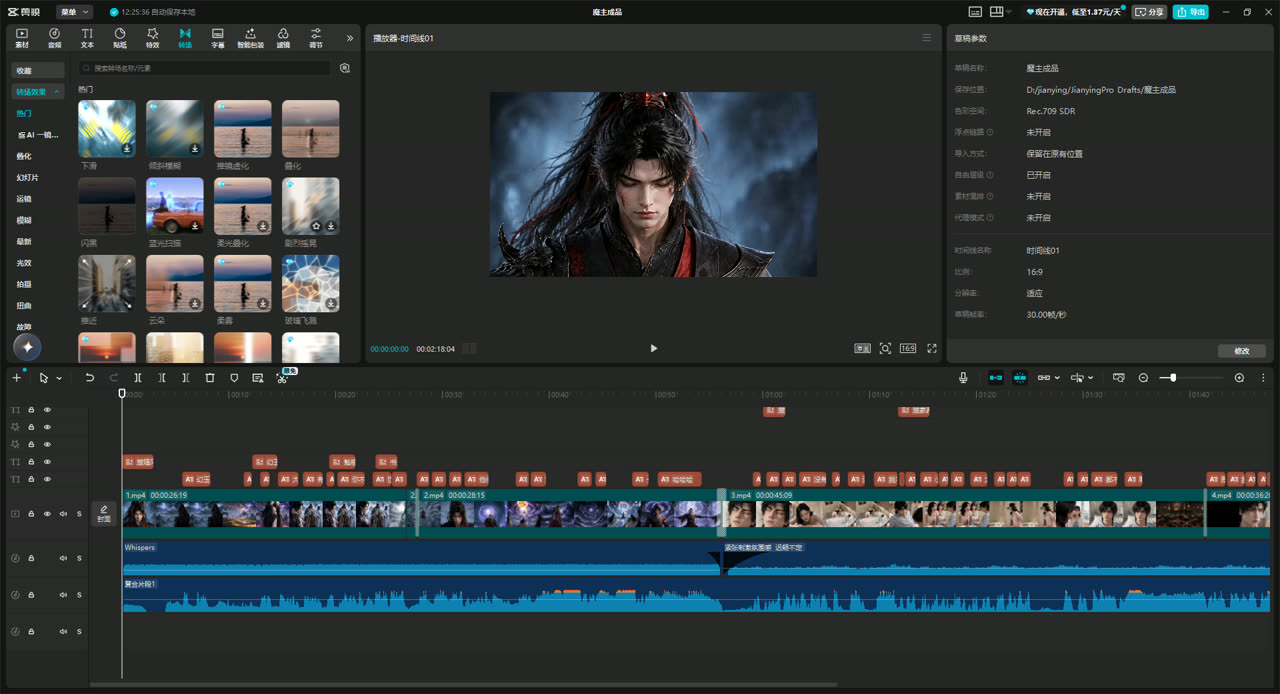
Task: Select the 幻灯片 transition category
Action: coord(28,177)
